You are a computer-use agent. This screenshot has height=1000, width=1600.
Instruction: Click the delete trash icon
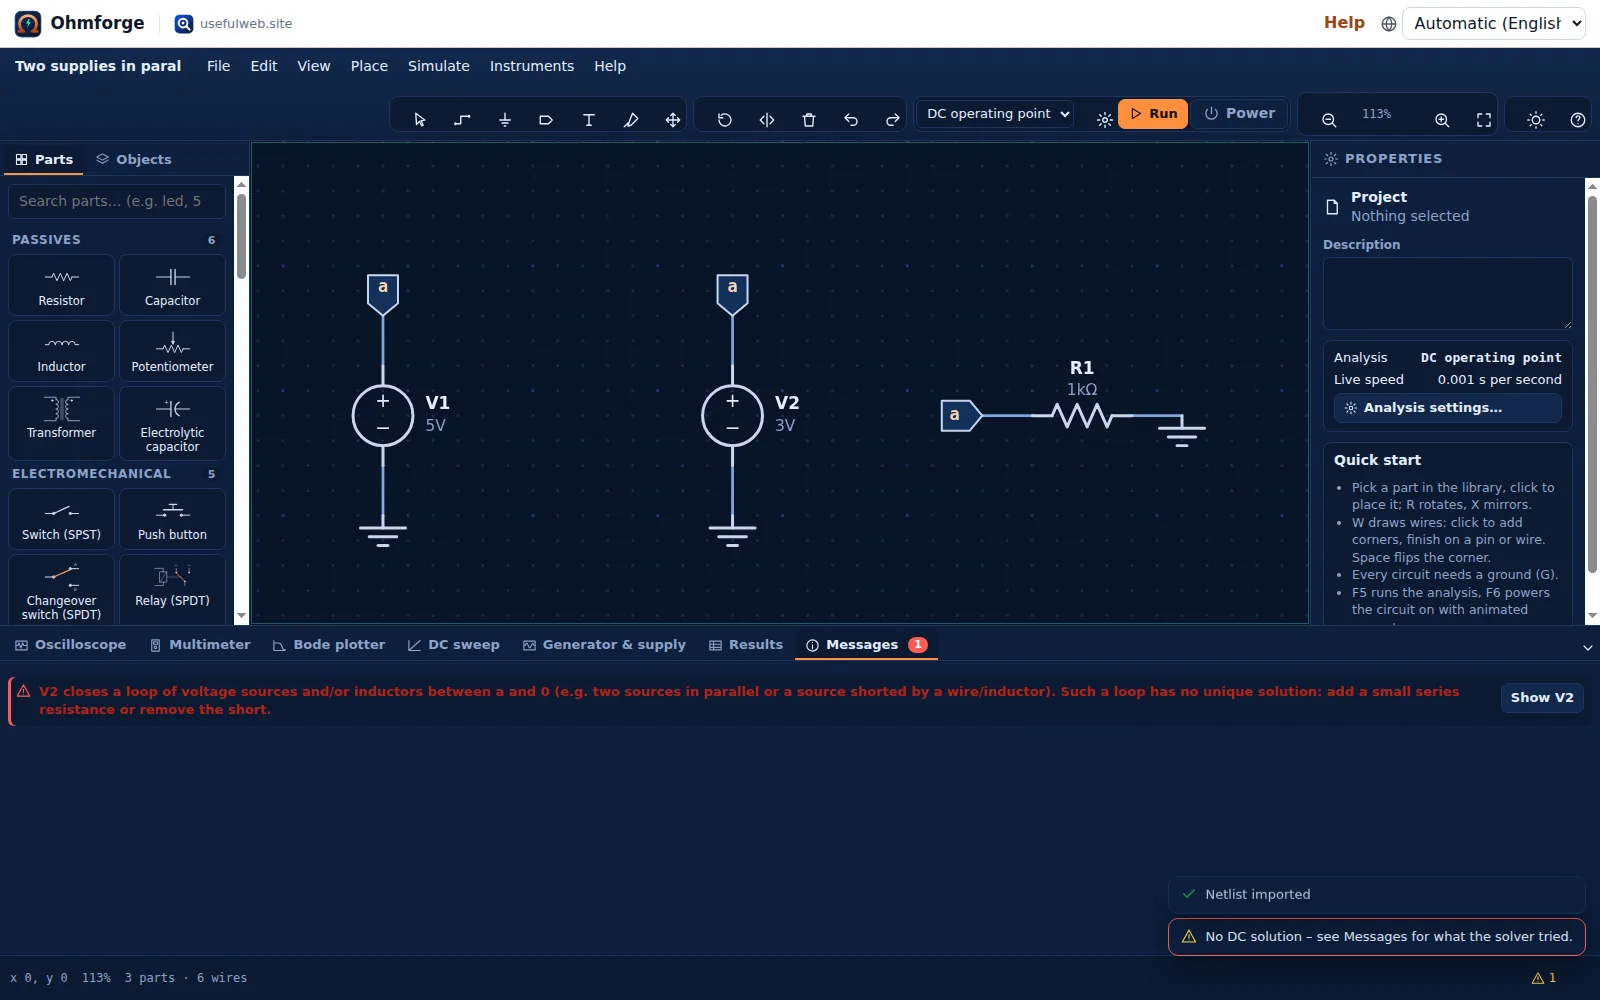pos(809,120)
